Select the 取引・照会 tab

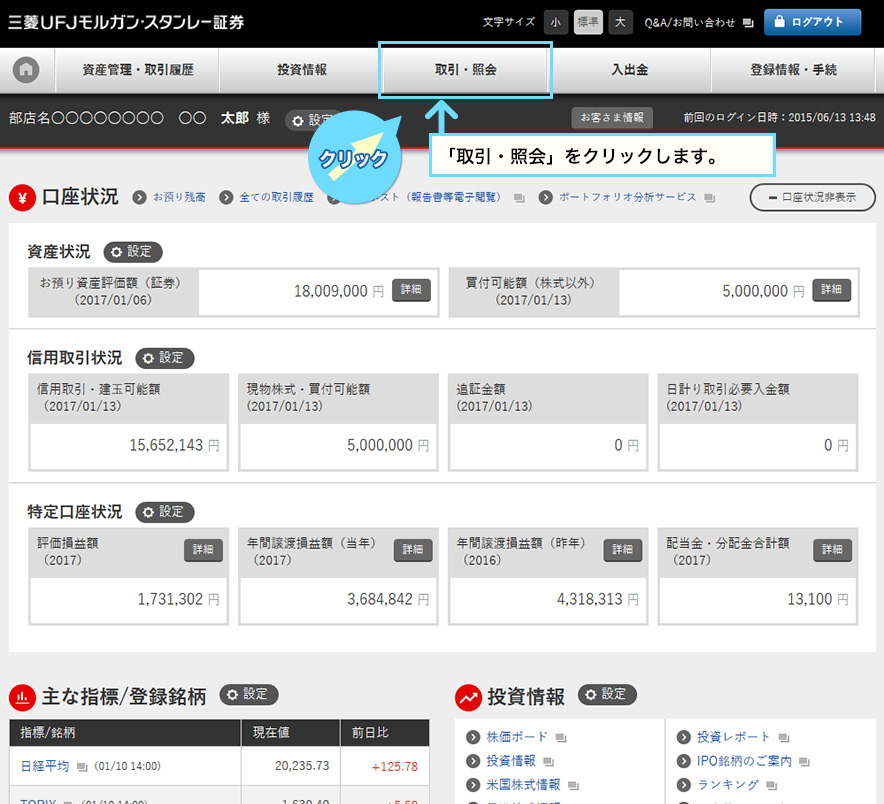[x=465, y=70]
